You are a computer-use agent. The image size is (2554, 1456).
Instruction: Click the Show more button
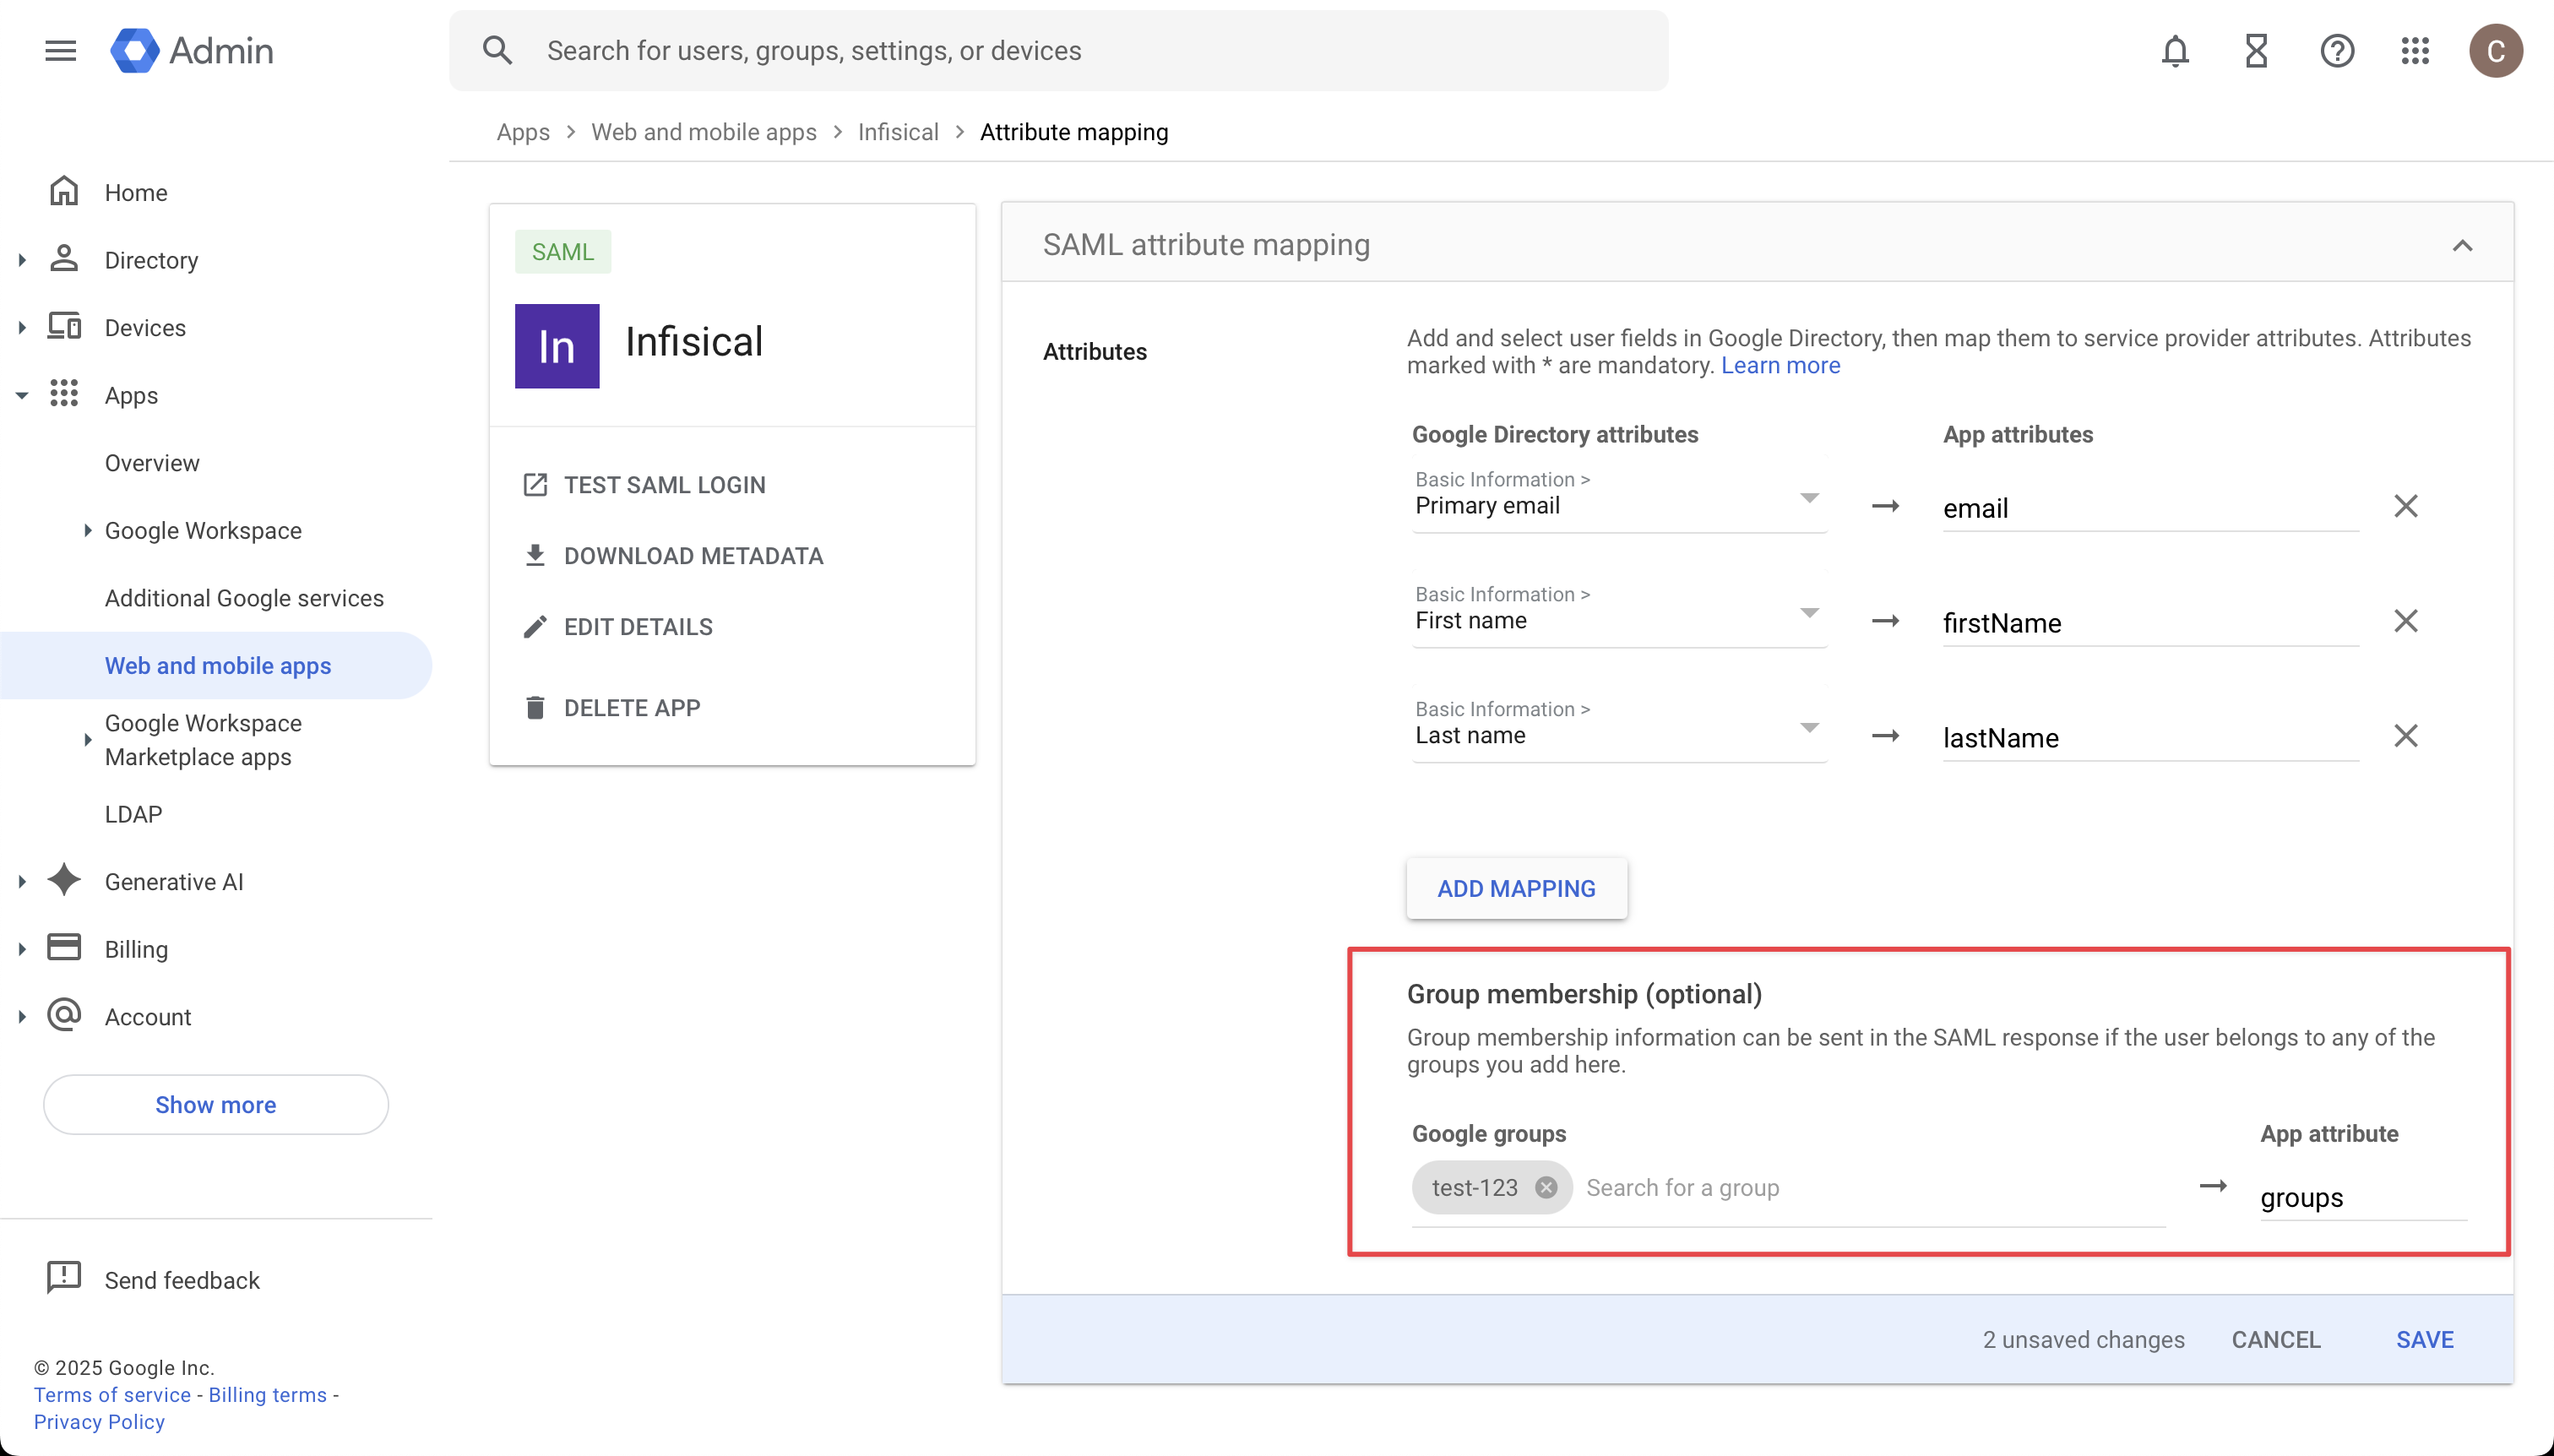[x=215, y=1104]
